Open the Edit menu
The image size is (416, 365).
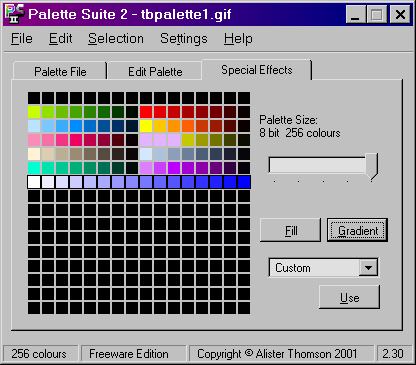(60, 39)
